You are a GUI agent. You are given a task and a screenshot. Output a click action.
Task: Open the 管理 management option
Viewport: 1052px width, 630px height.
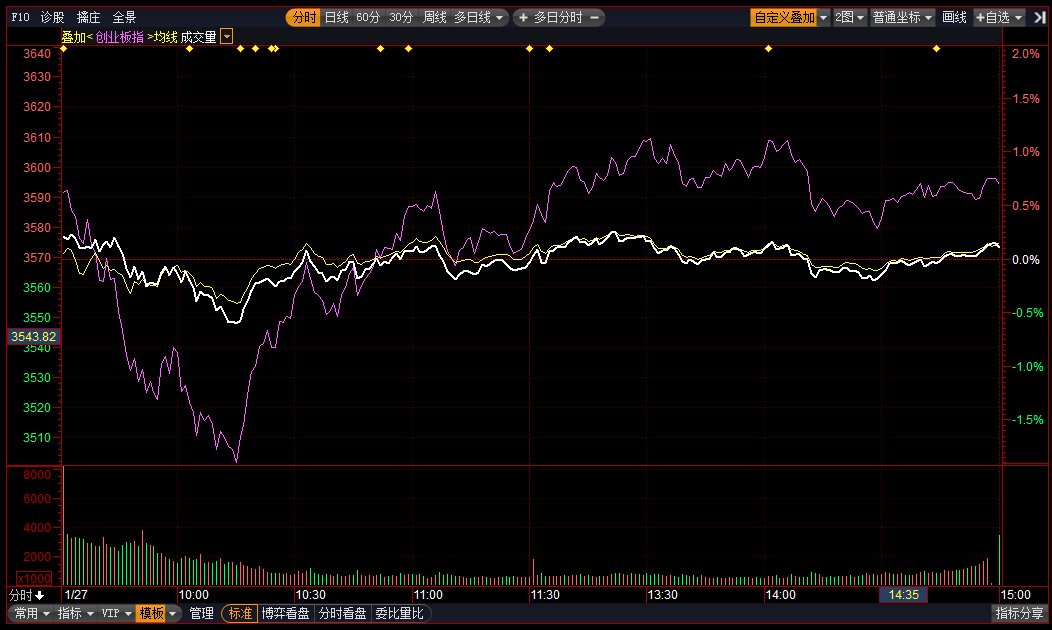(201, 613)
